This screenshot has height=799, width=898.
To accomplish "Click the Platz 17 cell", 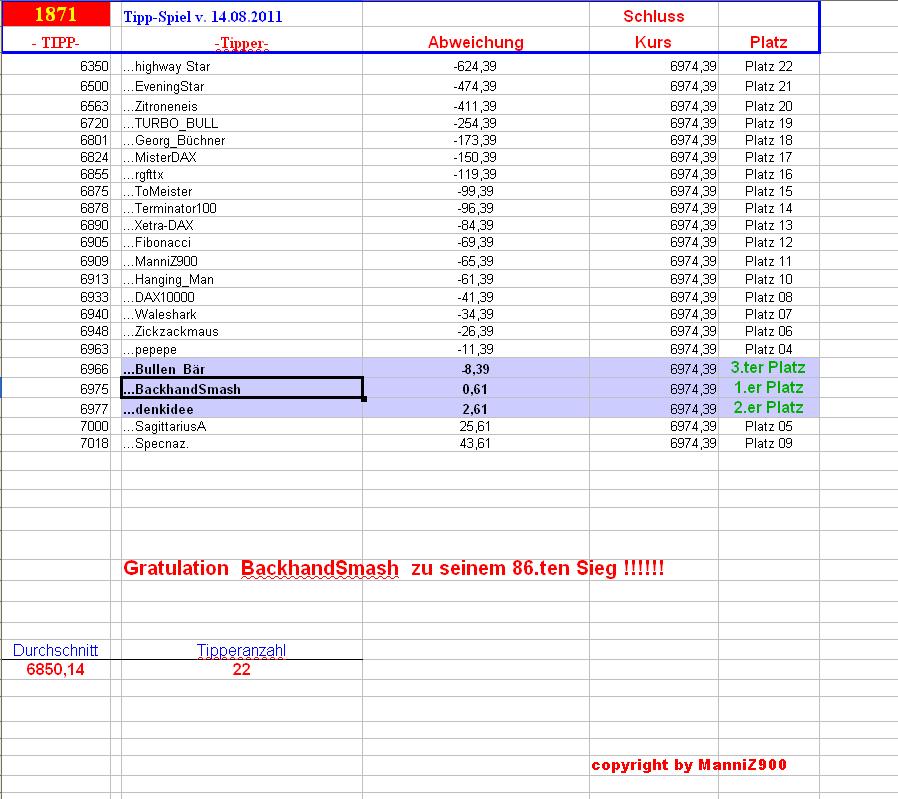I will point(769,158).
